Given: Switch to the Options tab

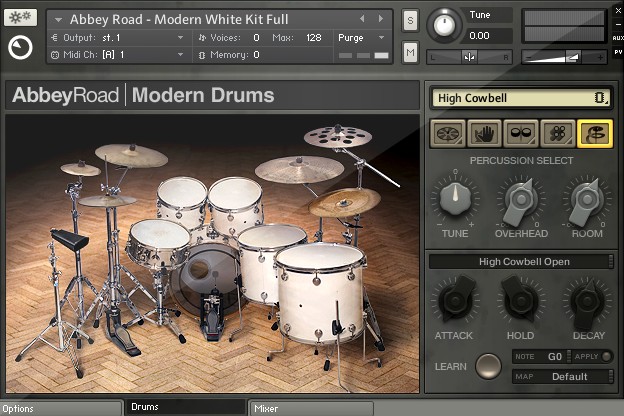Looking at the screenshot, I should (x=61, y=408).
